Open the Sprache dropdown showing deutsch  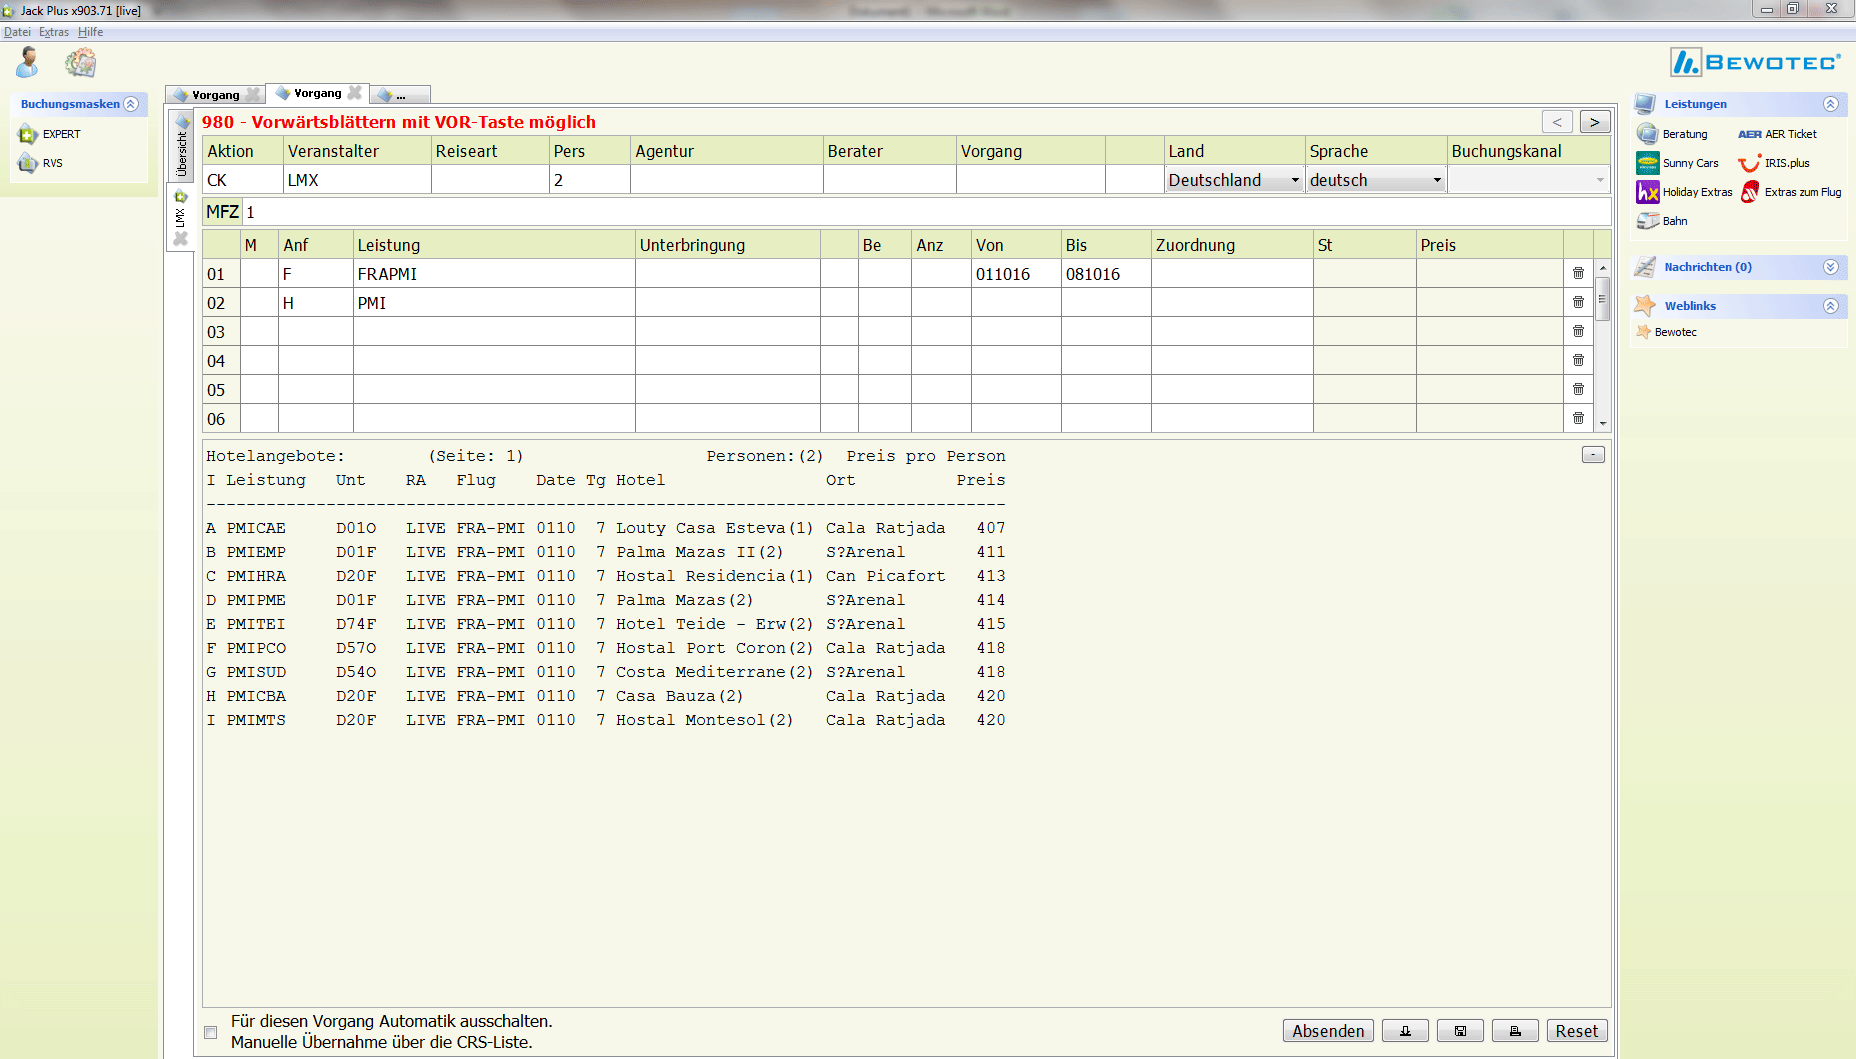point(1376,180)
